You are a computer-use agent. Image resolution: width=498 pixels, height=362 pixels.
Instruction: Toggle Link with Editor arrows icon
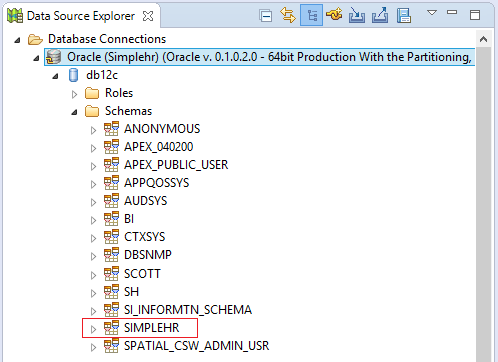(288, 15)
